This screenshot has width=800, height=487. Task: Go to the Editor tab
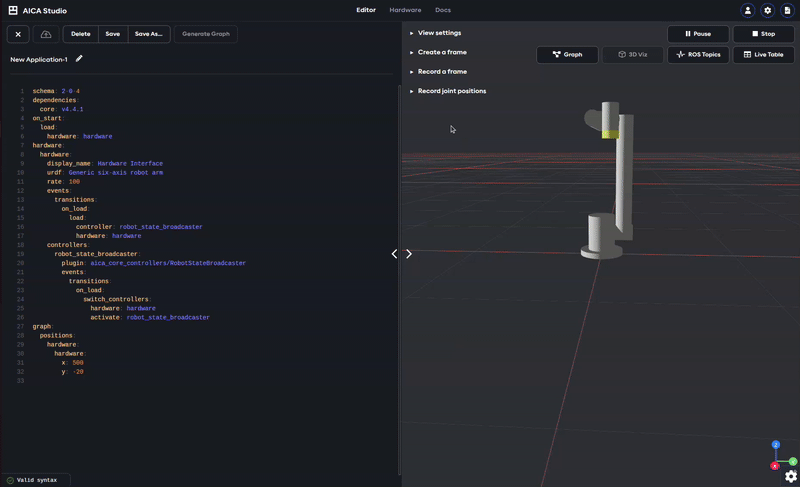366,10
